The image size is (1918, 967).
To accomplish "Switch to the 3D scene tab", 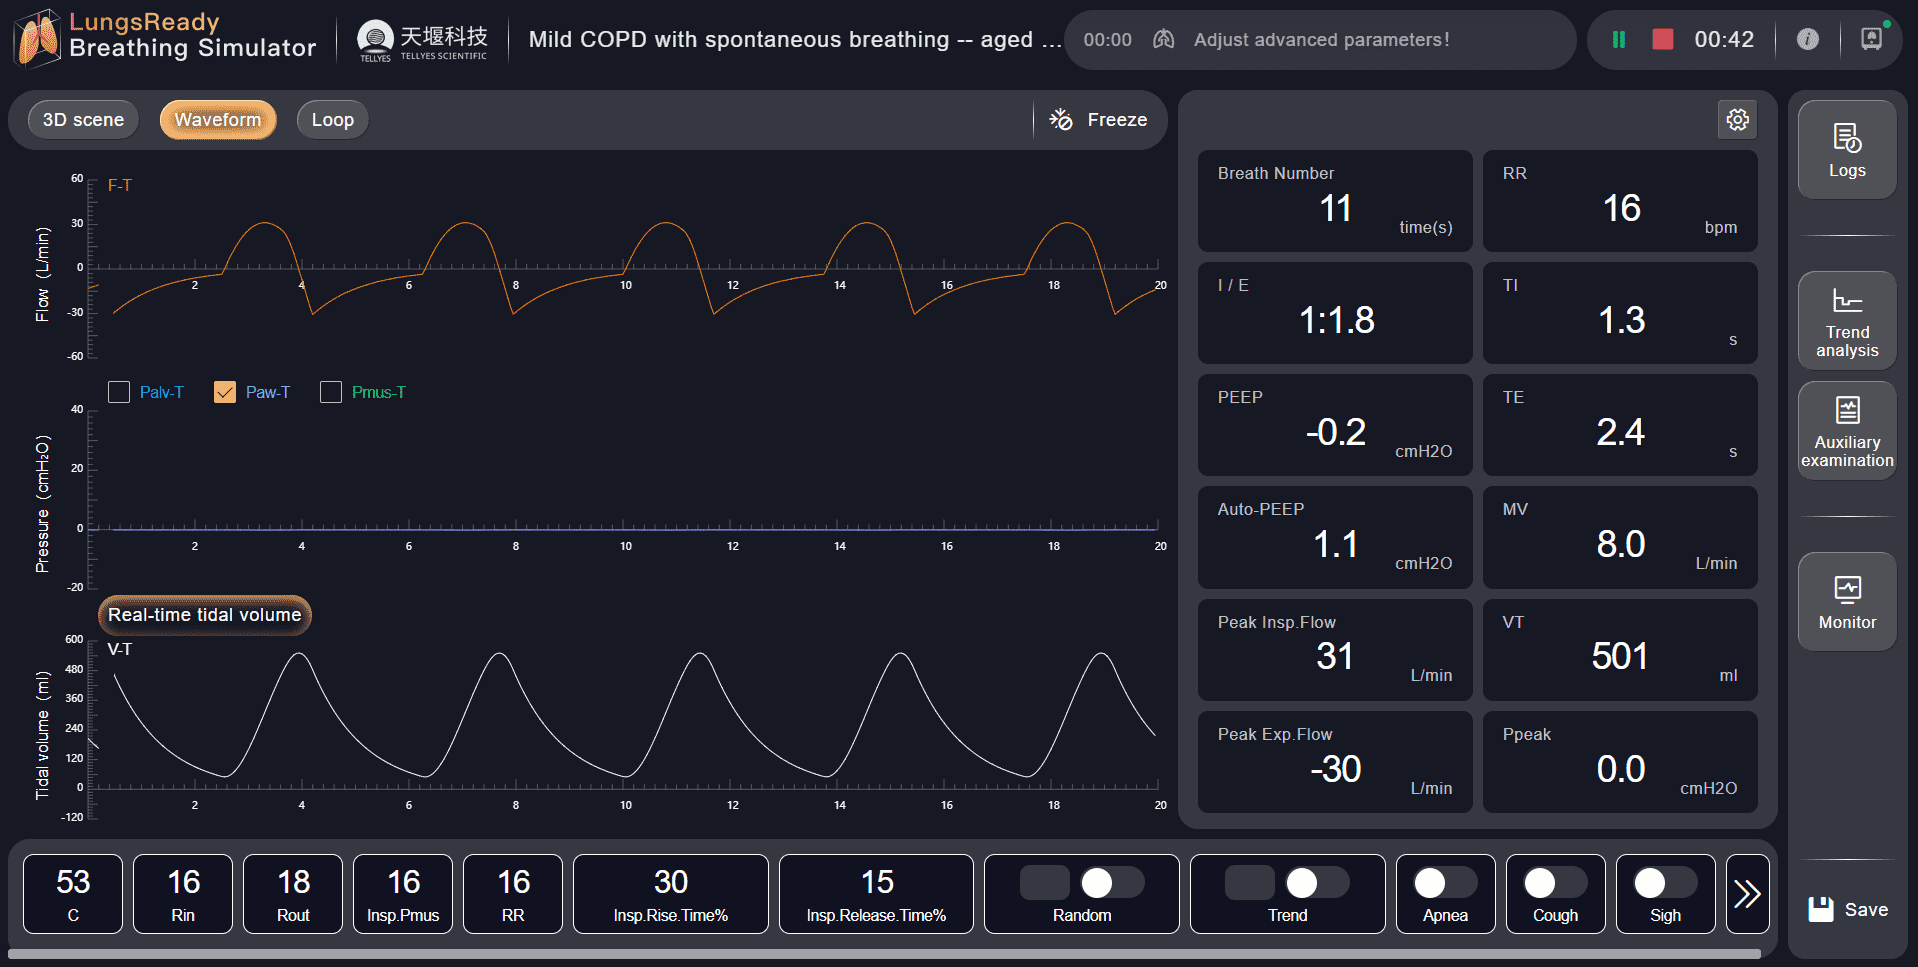I will coord(83,120).
